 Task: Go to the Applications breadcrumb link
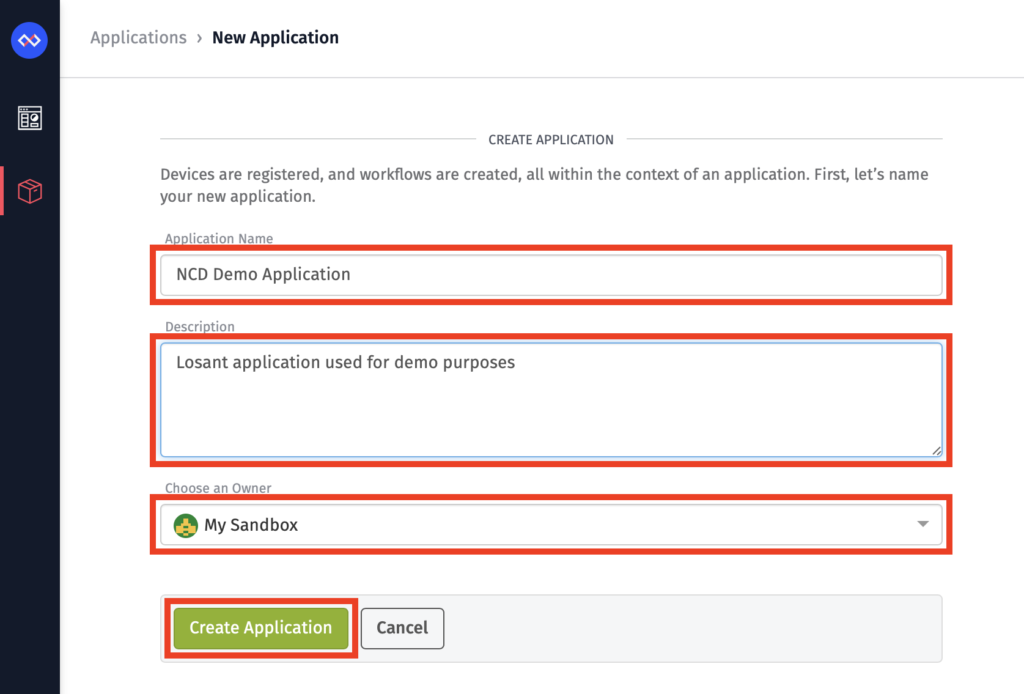[x=138, y=38]
